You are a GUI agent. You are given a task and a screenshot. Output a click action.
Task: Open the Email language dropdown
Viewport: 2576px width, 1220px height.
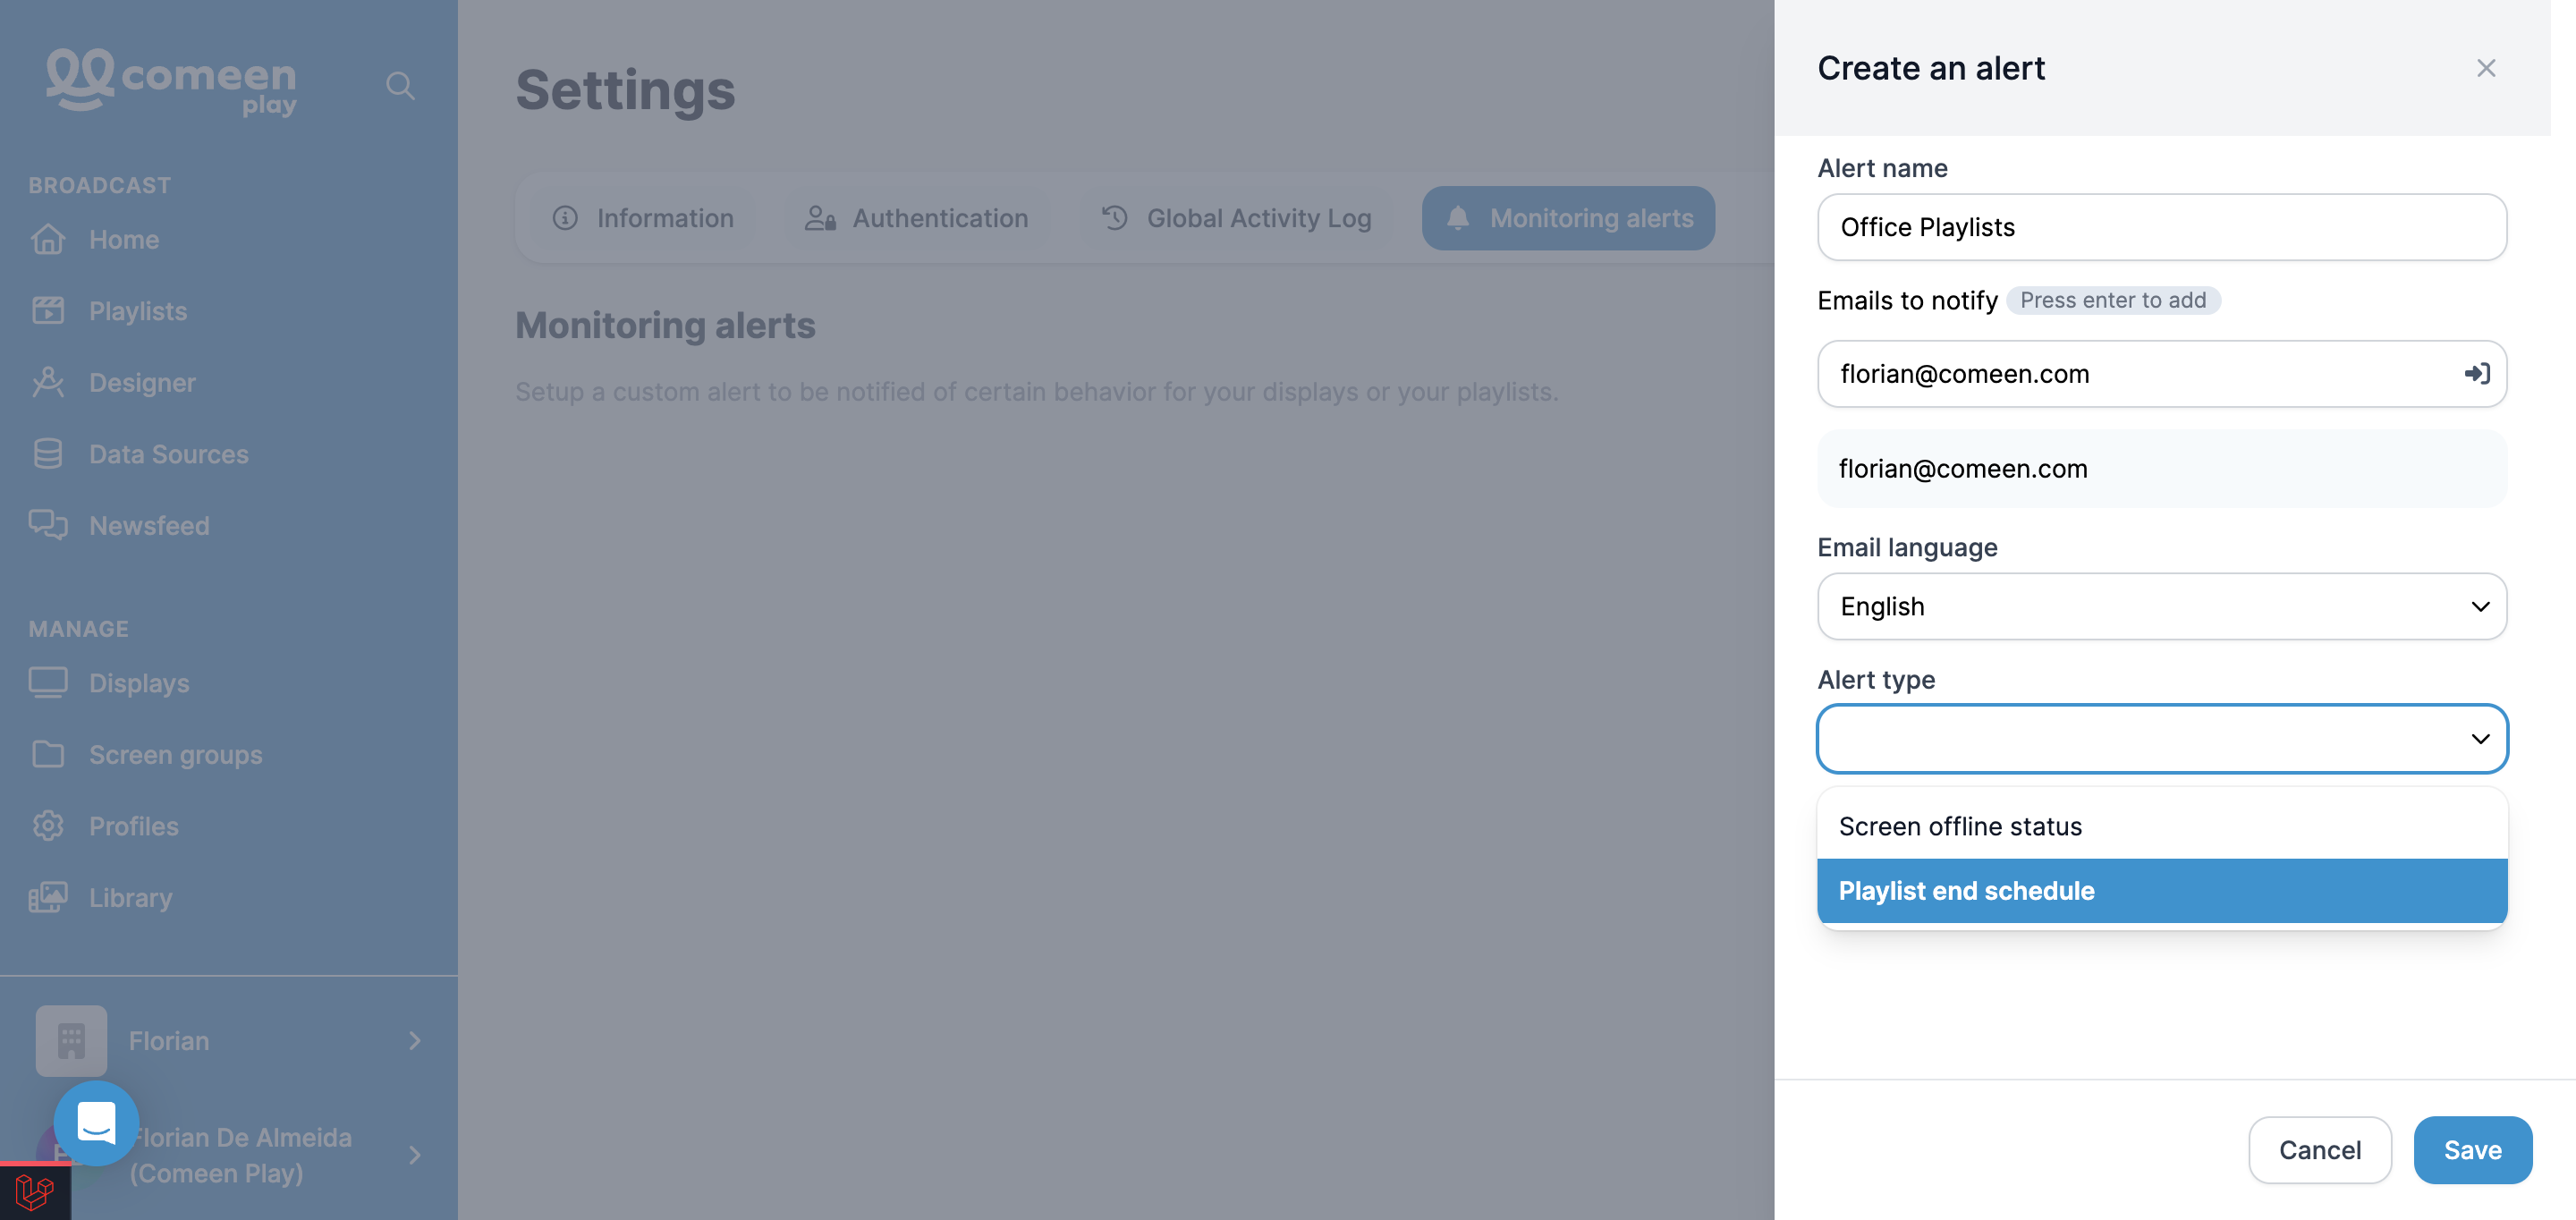pyautogui.click(x=2161, y=606)
